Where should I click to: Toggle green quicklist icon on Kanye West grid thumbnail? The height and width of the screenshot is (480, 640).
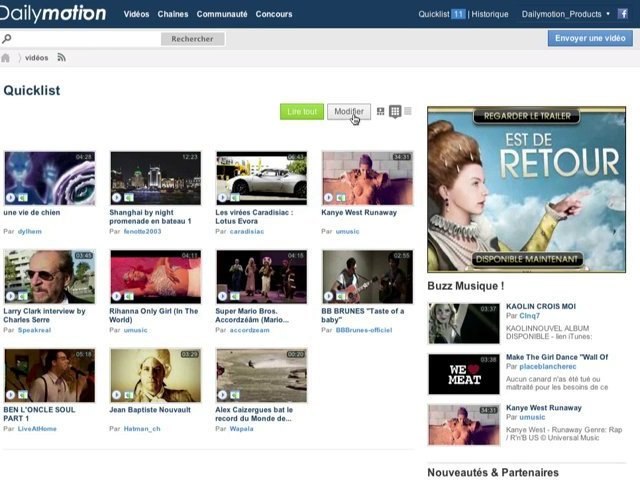point(341,198)
